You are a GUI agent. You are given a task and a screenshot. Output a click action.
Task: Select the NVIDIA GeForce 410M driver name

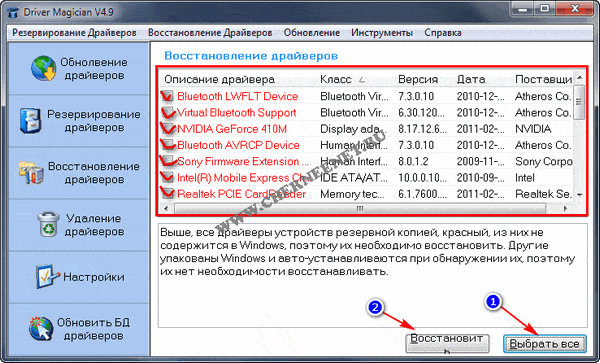point(232,129)
